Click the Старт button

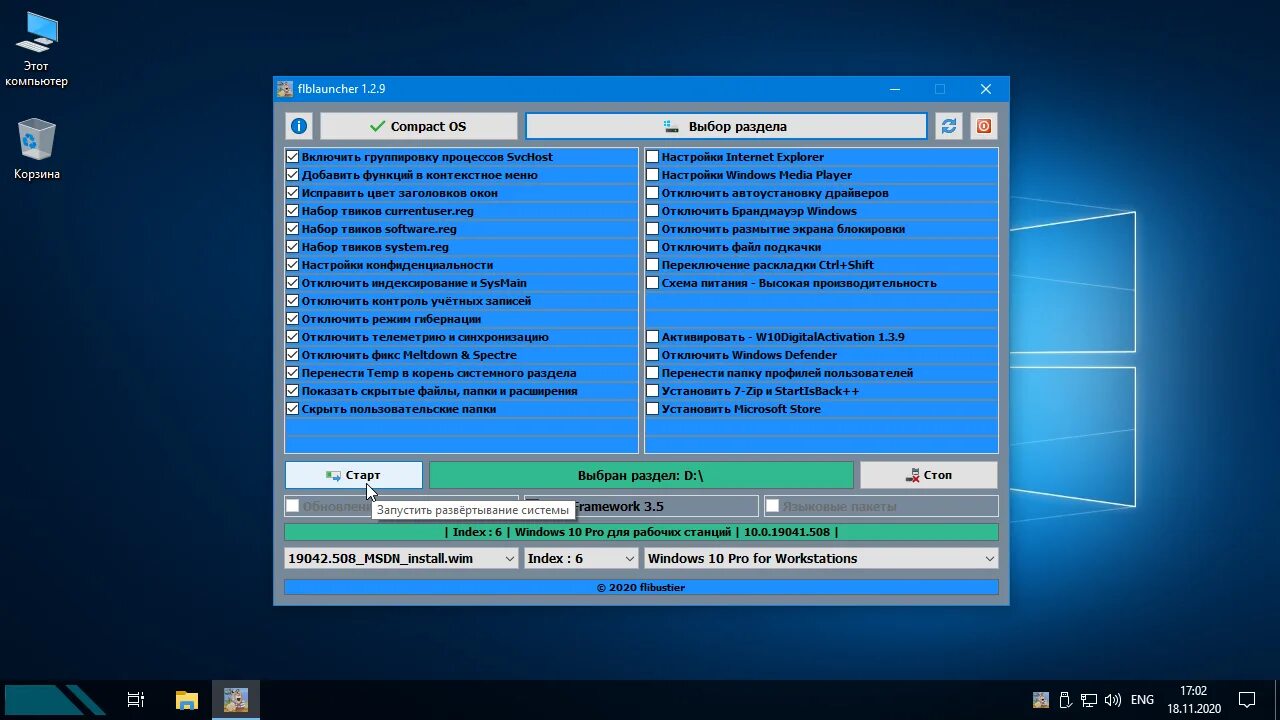(x=354, y=475)
